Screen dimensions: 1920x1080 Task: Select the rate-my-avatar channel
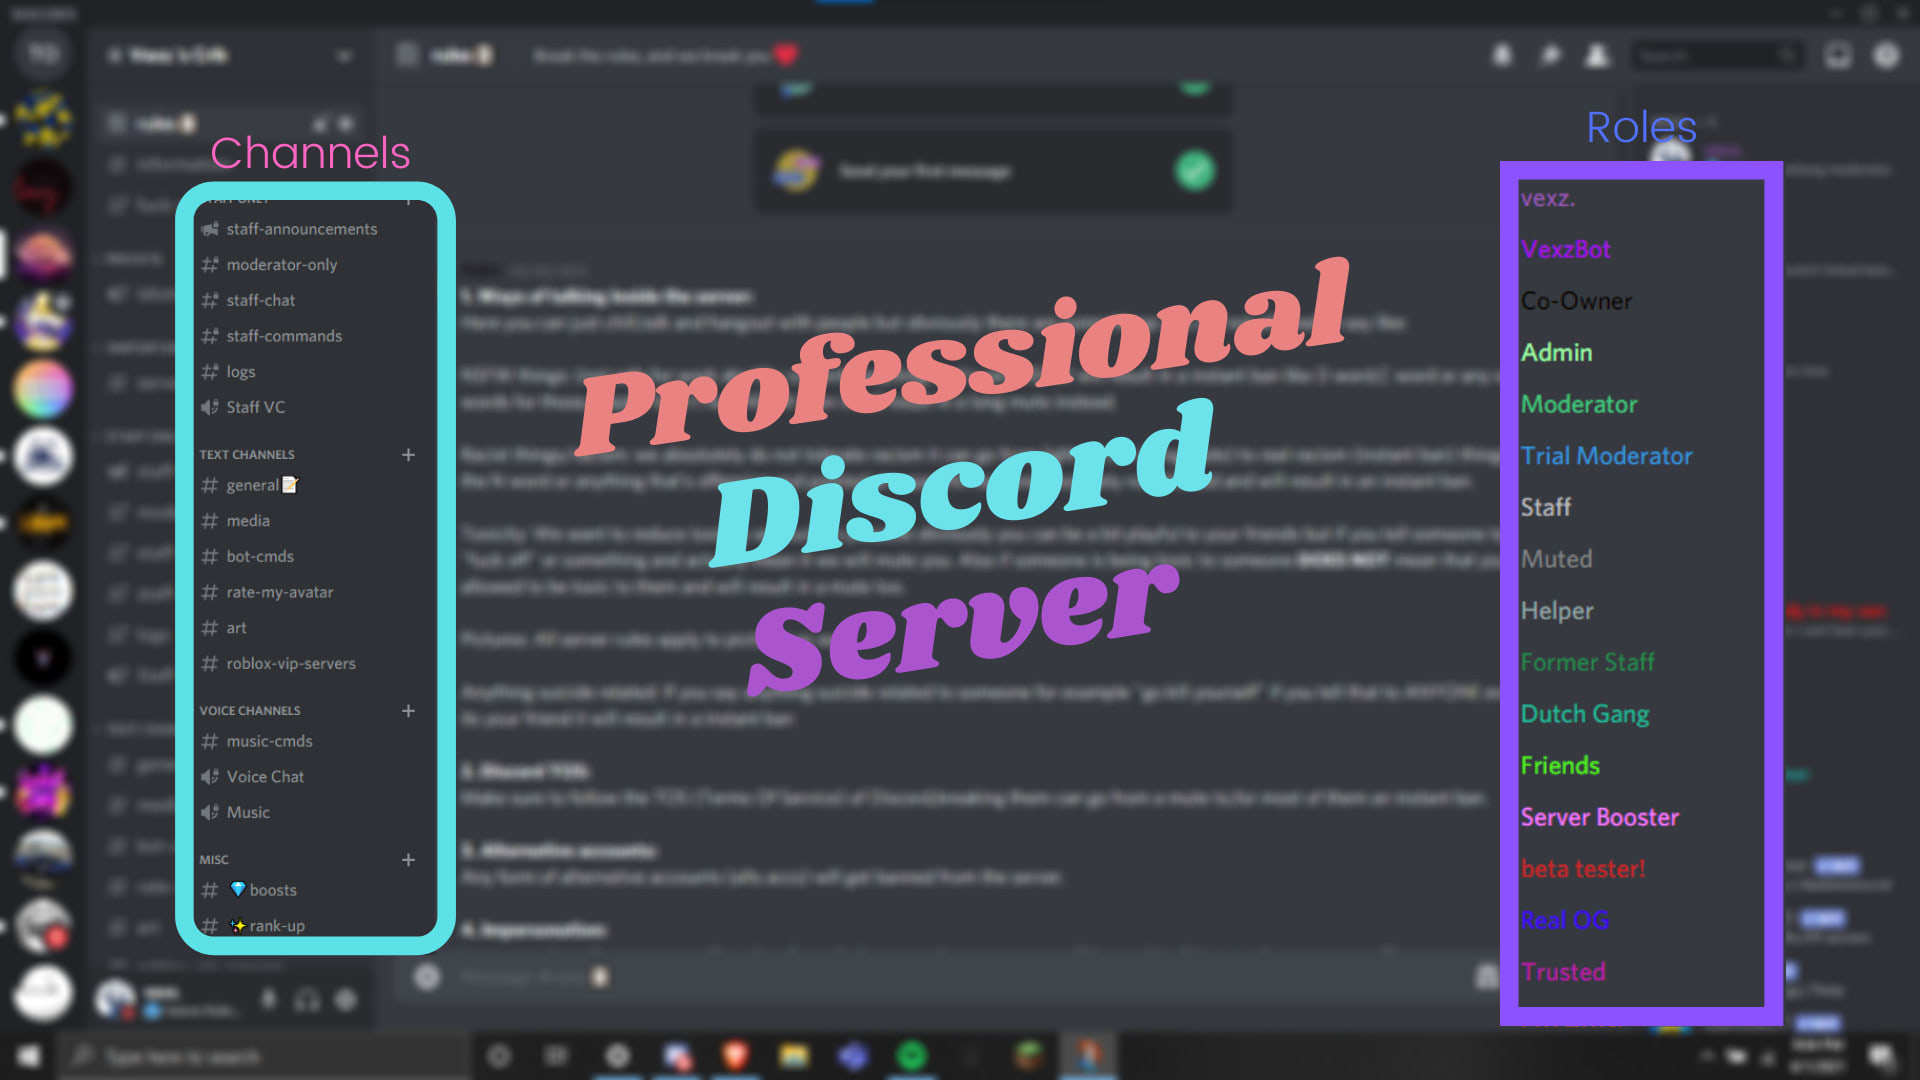(x=280, y=592)
